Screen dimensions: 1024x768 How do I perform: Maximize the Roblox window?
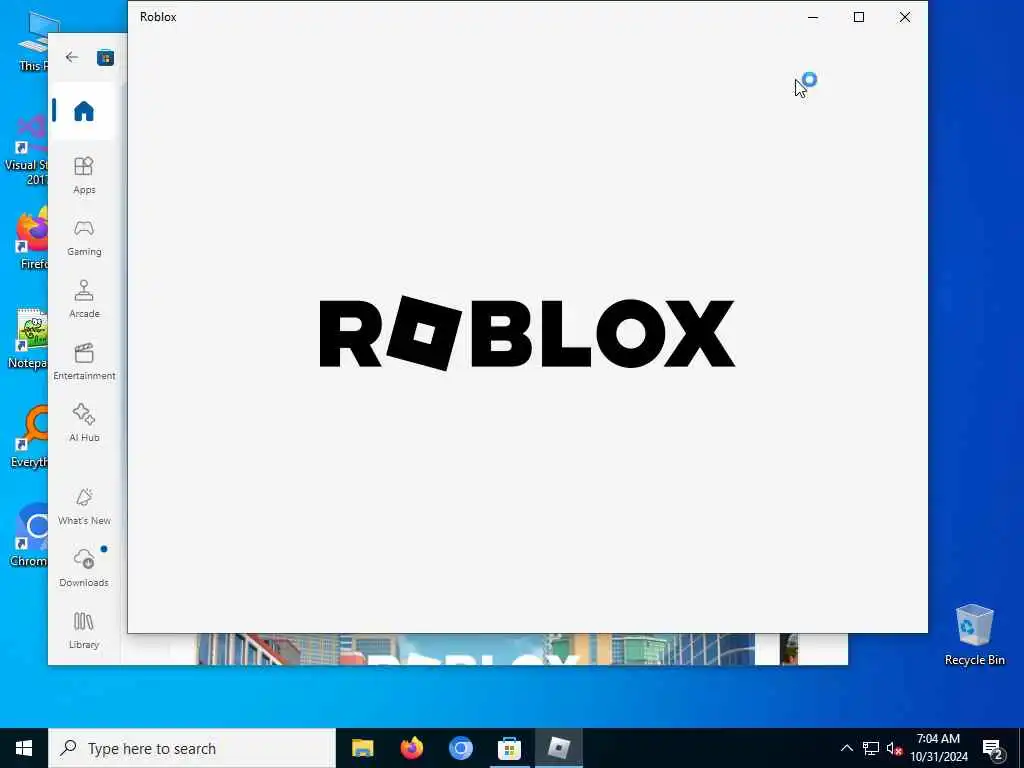click(x=859, y=18)
